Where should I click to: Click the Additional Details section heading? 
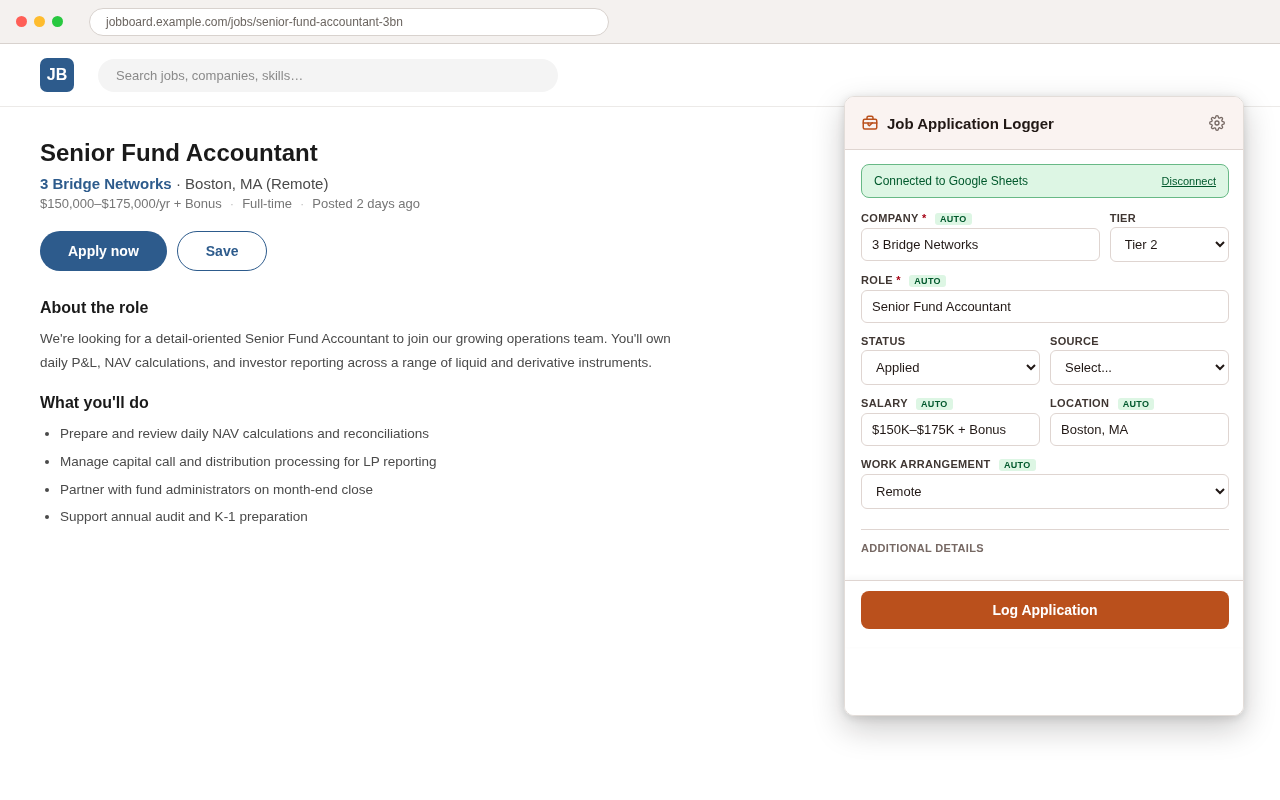[922, 548]
